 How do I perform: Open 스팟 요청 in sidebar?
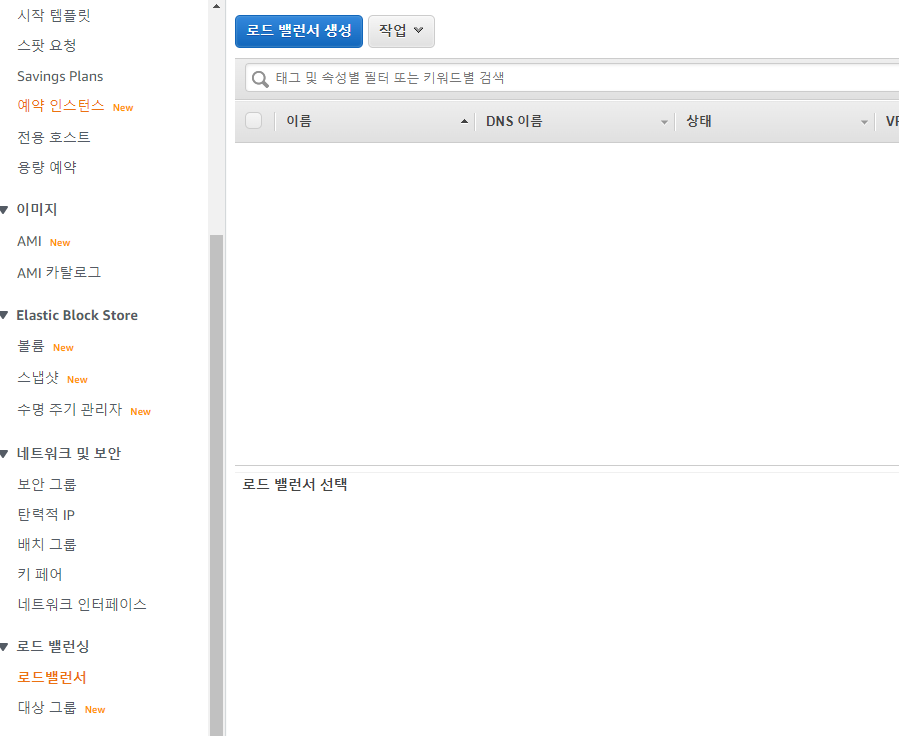(46, 45)
